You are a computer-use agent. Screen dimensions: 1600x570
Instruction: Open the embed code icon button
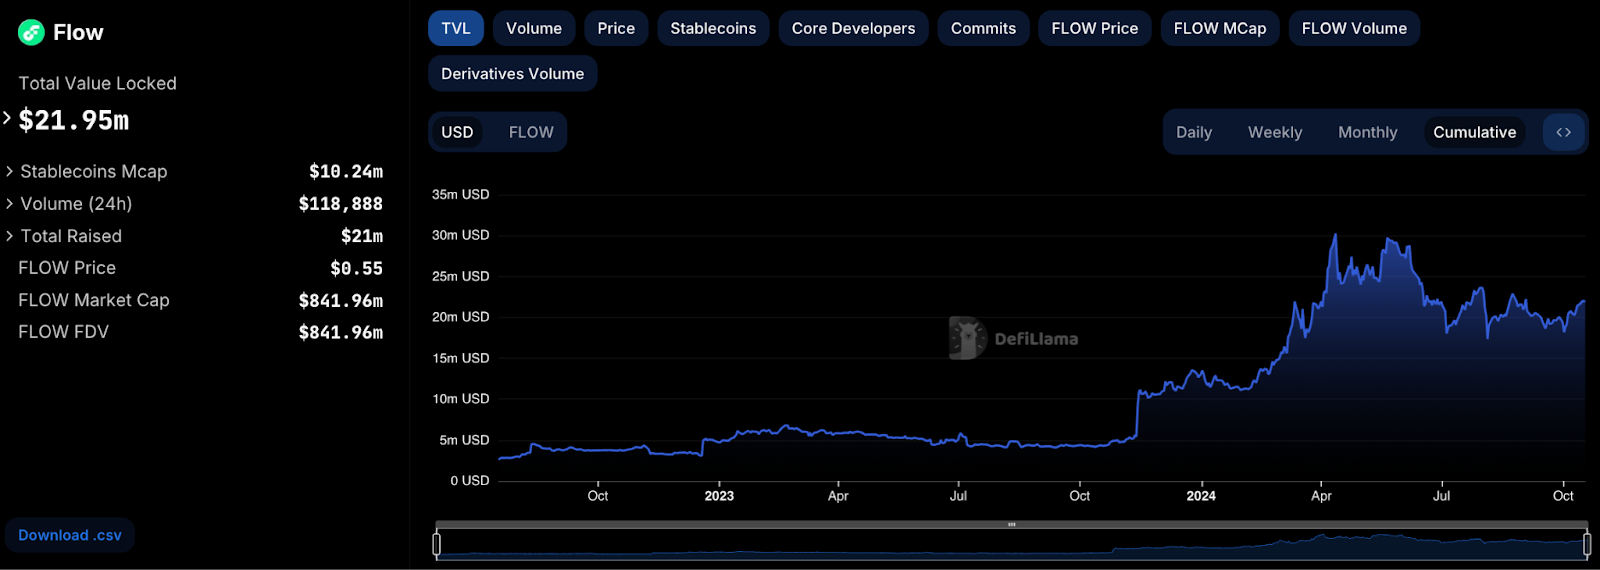tap(1564, 132)
